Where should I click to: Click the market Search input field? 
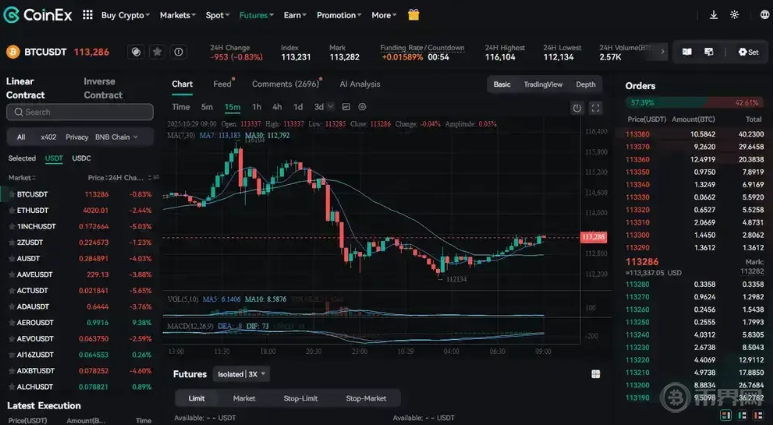tap(80, 112)
